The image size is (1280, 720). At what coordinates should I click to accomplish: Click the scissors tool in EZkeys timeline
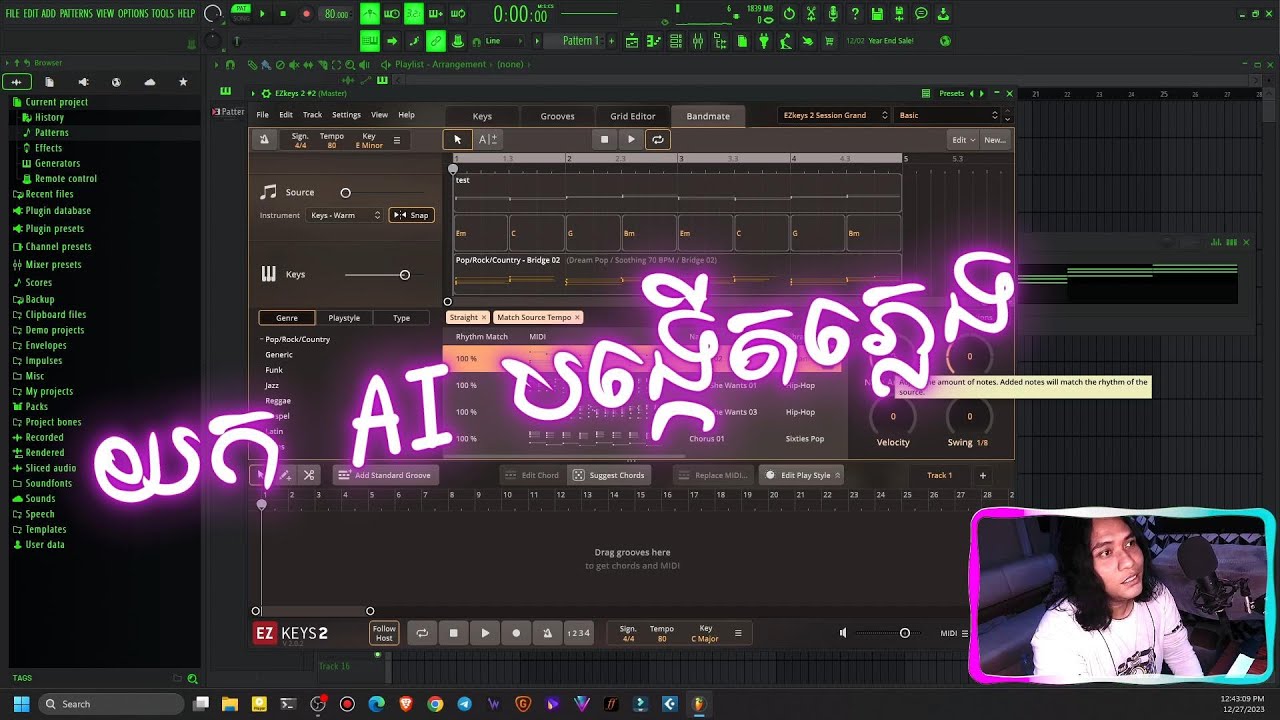tap(309, 475)
